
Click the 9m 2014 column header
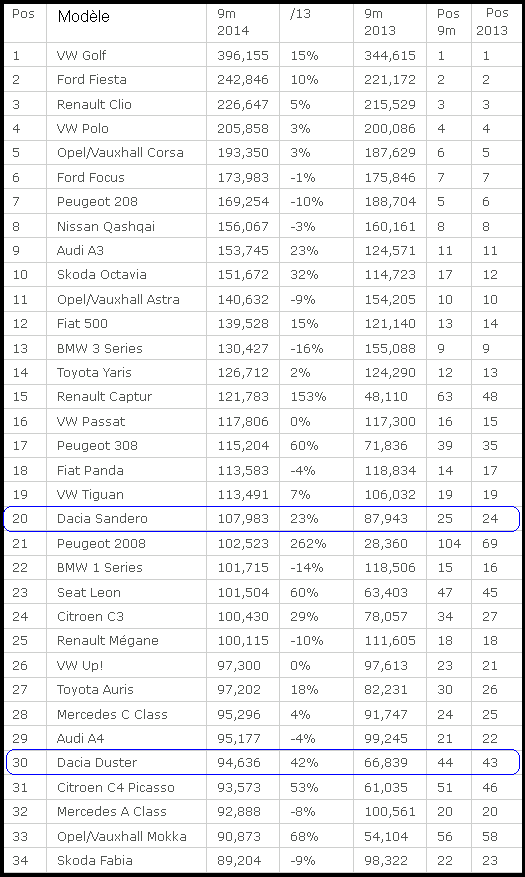click(233, 22)
